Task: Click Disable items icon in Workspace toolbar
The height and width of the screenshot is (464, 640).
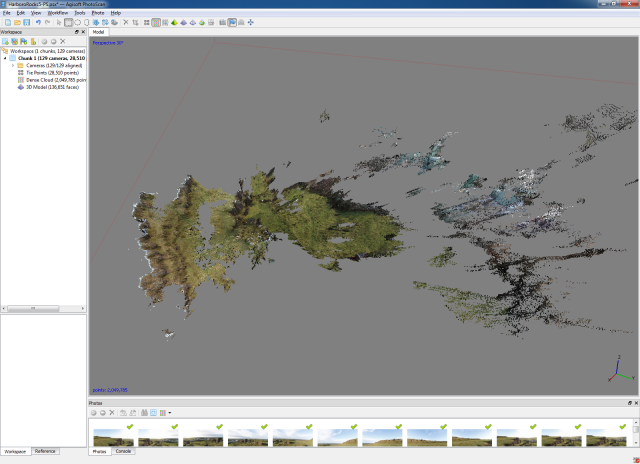Action: coord(53,41)
